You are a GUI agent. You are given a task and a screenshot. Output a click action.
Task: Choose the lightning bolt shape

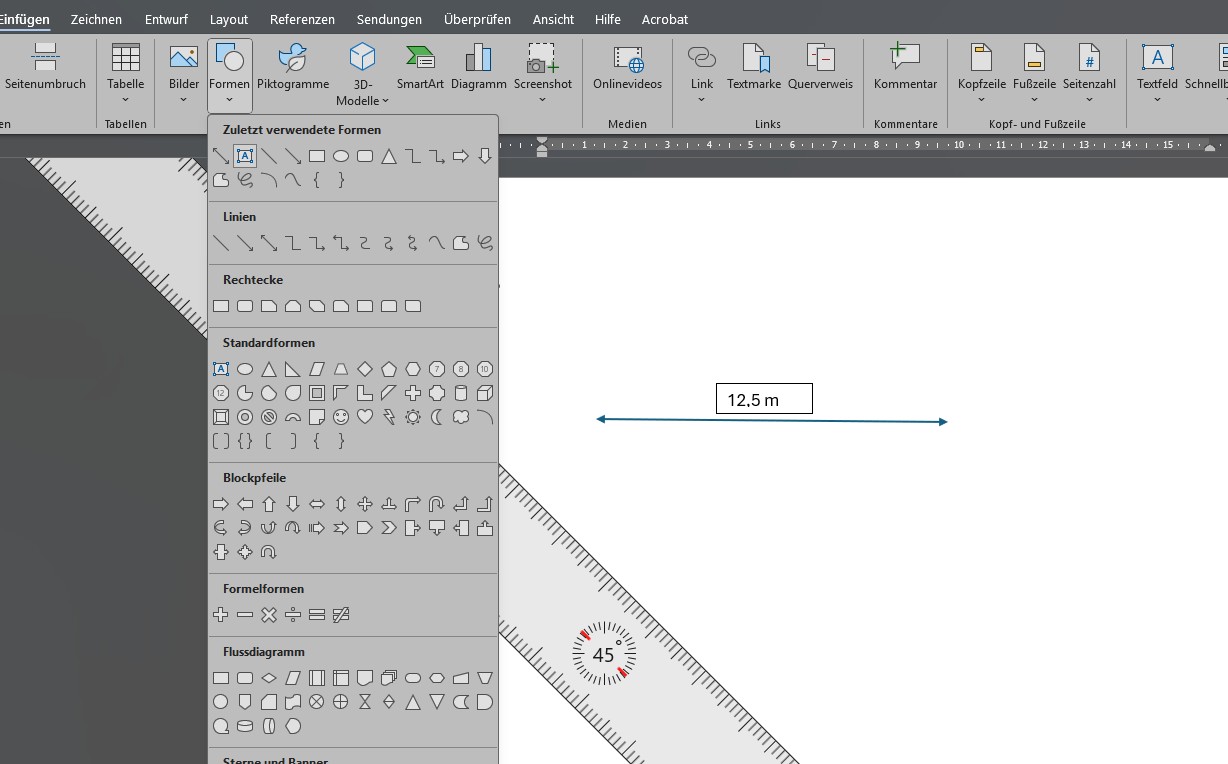click(389, 417)
